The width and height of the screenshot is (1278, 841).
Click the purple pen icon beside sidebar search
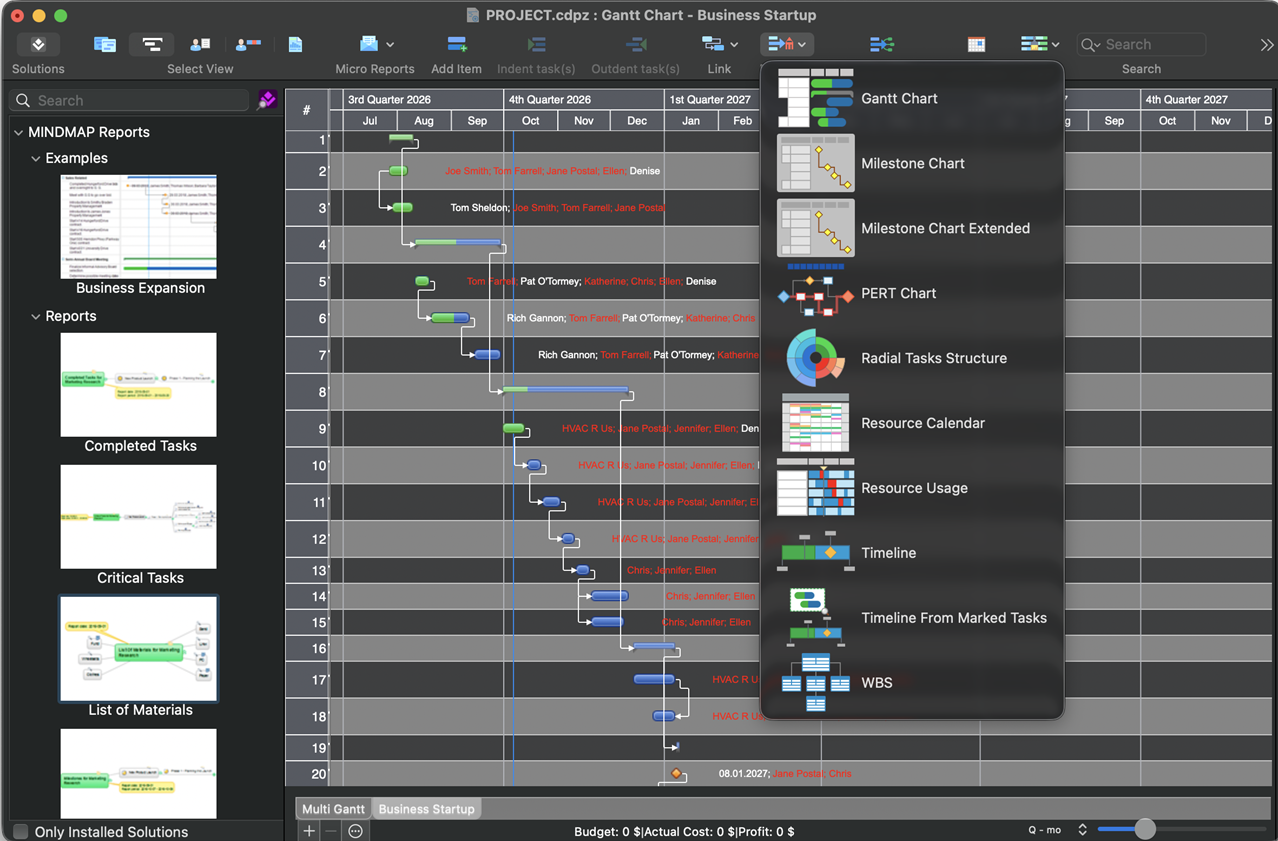267,100
